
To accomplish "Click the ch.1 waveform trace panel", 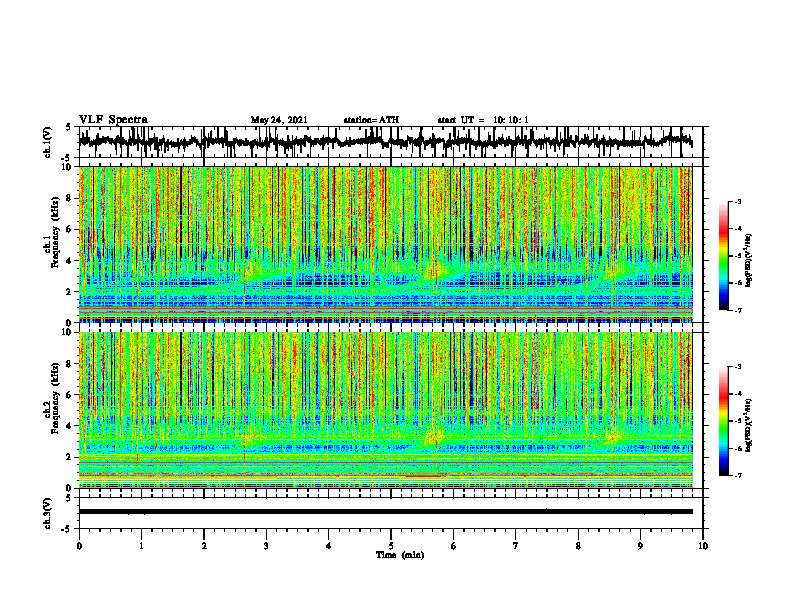I will (391, 142).
